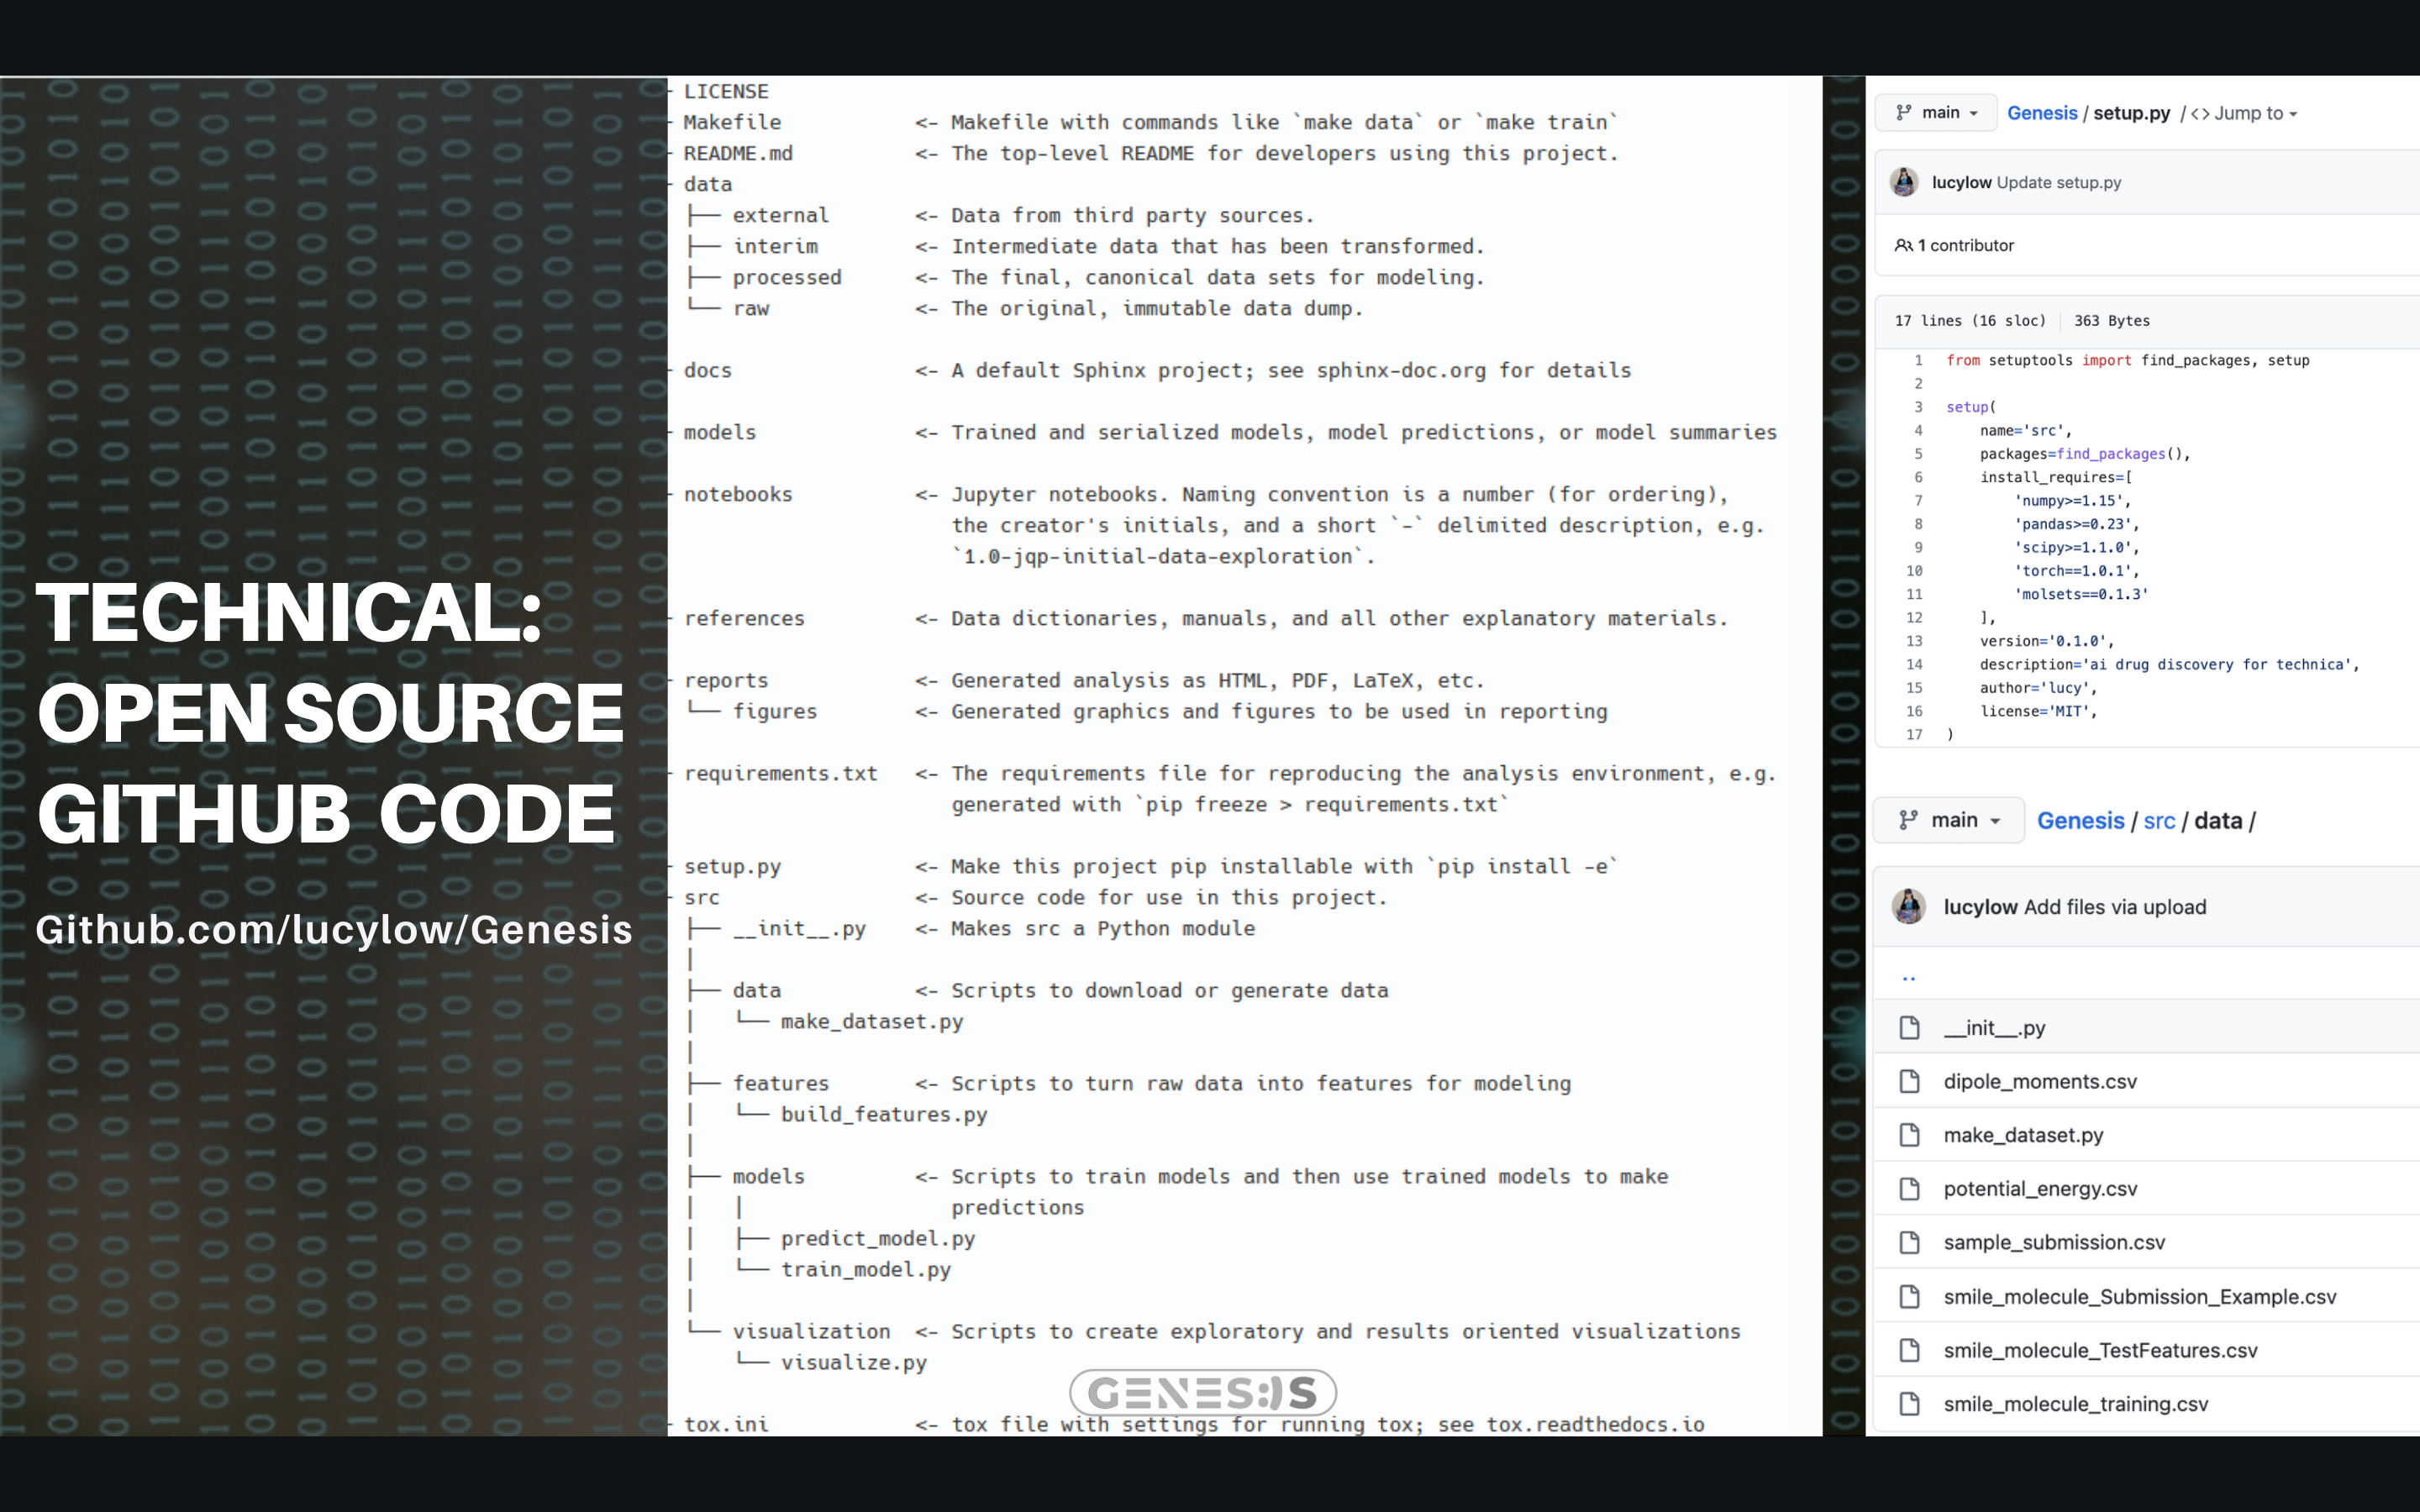Click the contributor people icon
2420x1512 pixels.
1903,245
